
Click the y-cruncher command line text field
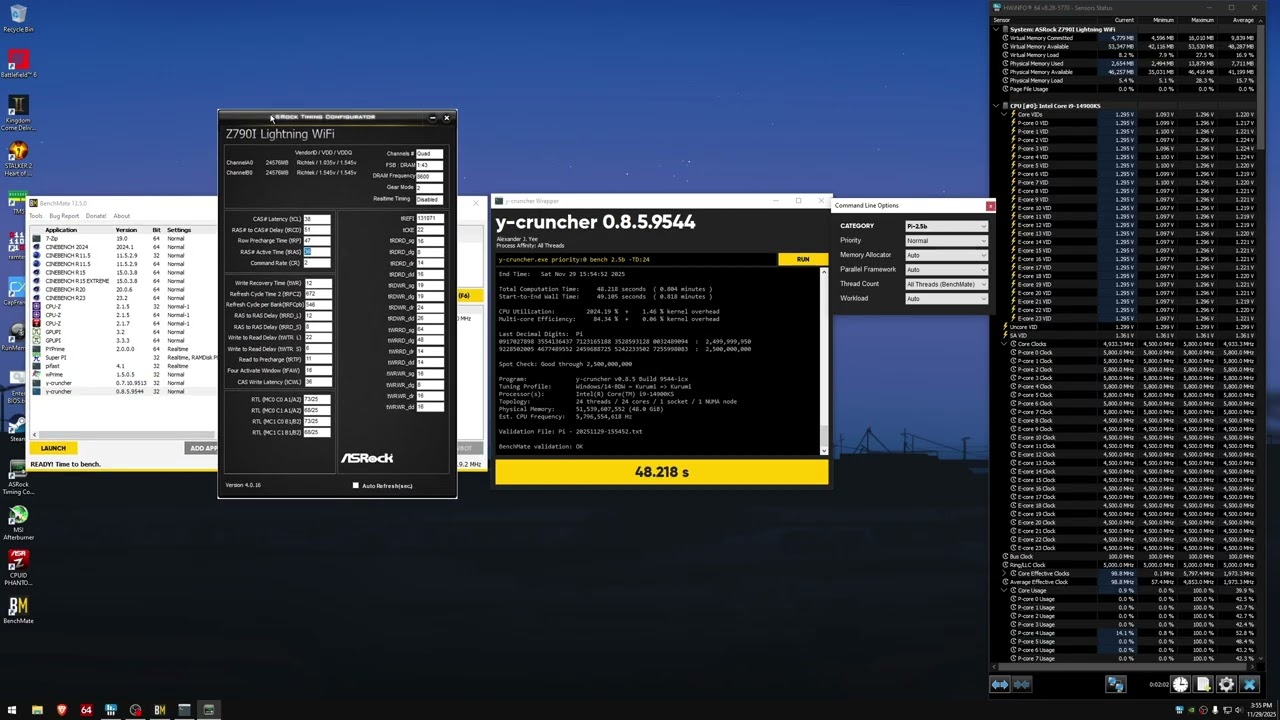[636, 260]
